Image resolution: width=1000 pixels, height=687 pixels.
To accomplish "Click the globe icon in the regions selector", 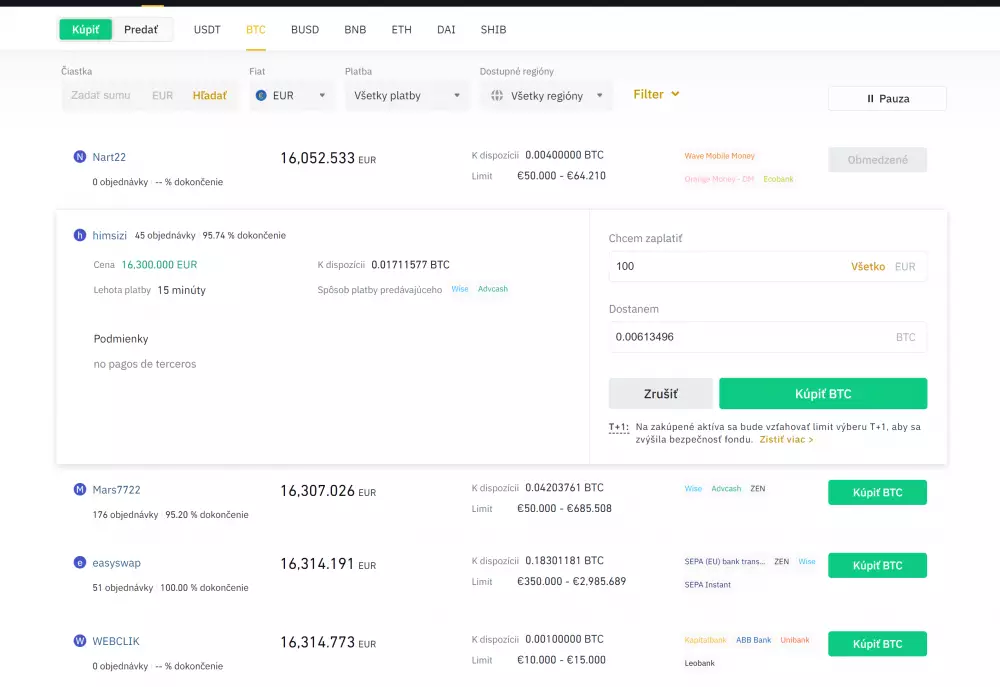I will tap(497, 95).
